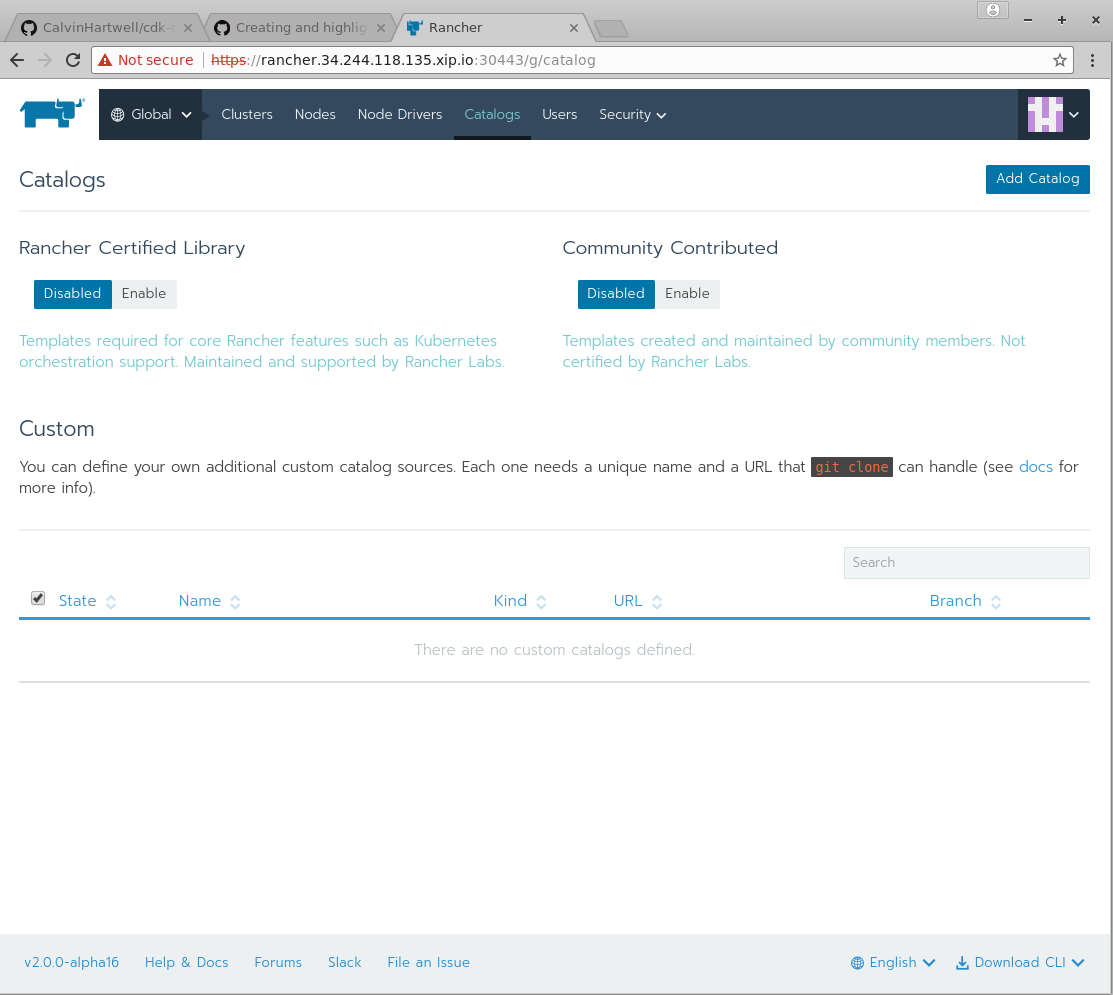Image resolution: width=1113 pixels, height=995 pixels.
Task: Expand the Security menu
Action: click(x=632, y=114)
